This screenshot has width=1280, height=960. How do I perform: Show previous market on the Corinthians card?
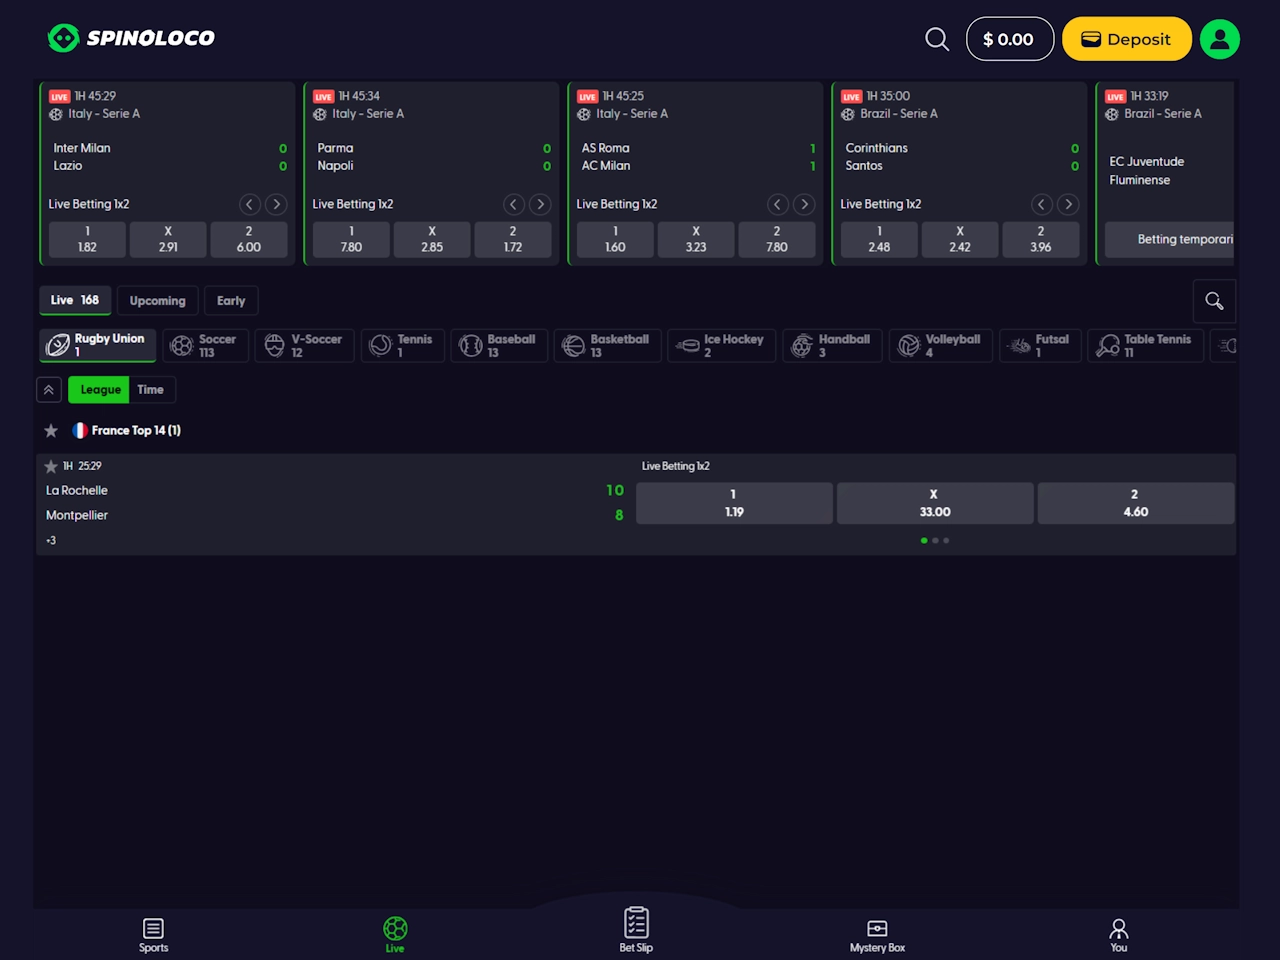point(1041,204)
